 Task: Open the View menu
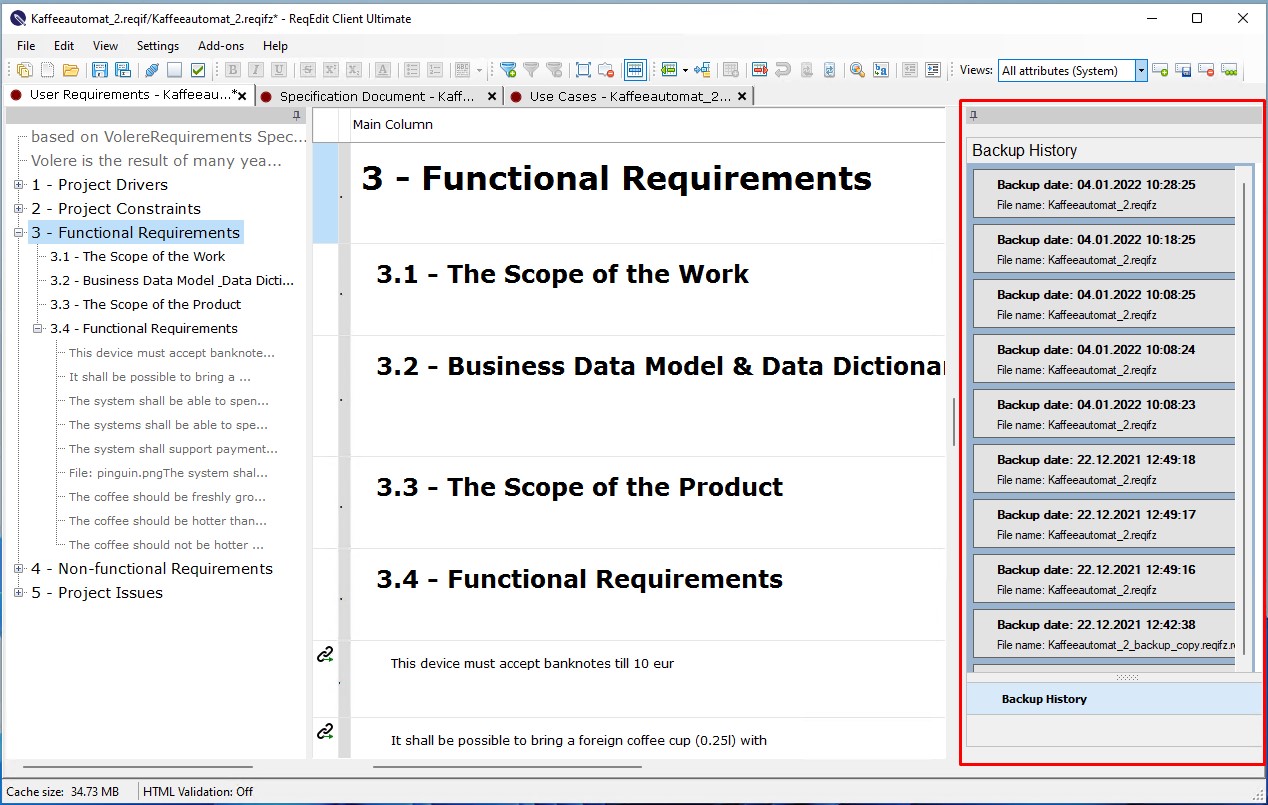(105, 46)
